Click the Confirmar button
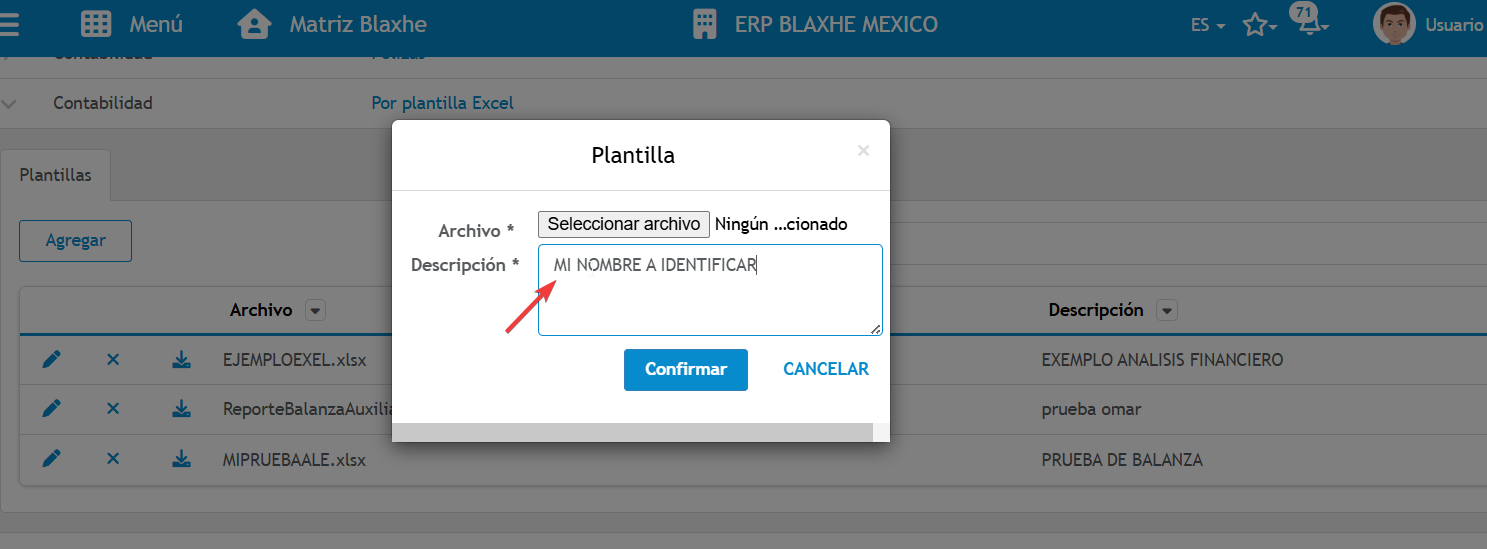Screen dimensions: 1487x549 pos(686,370)
